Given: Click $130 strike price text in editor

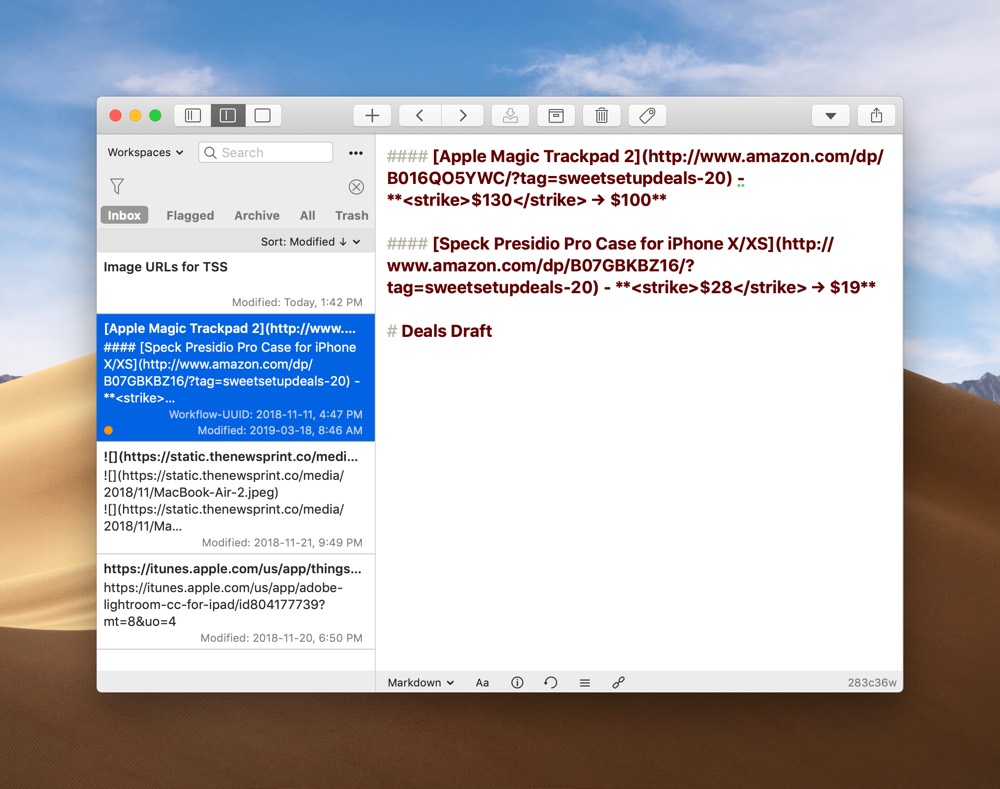Looking at the screenshot, I should (492, 200).
